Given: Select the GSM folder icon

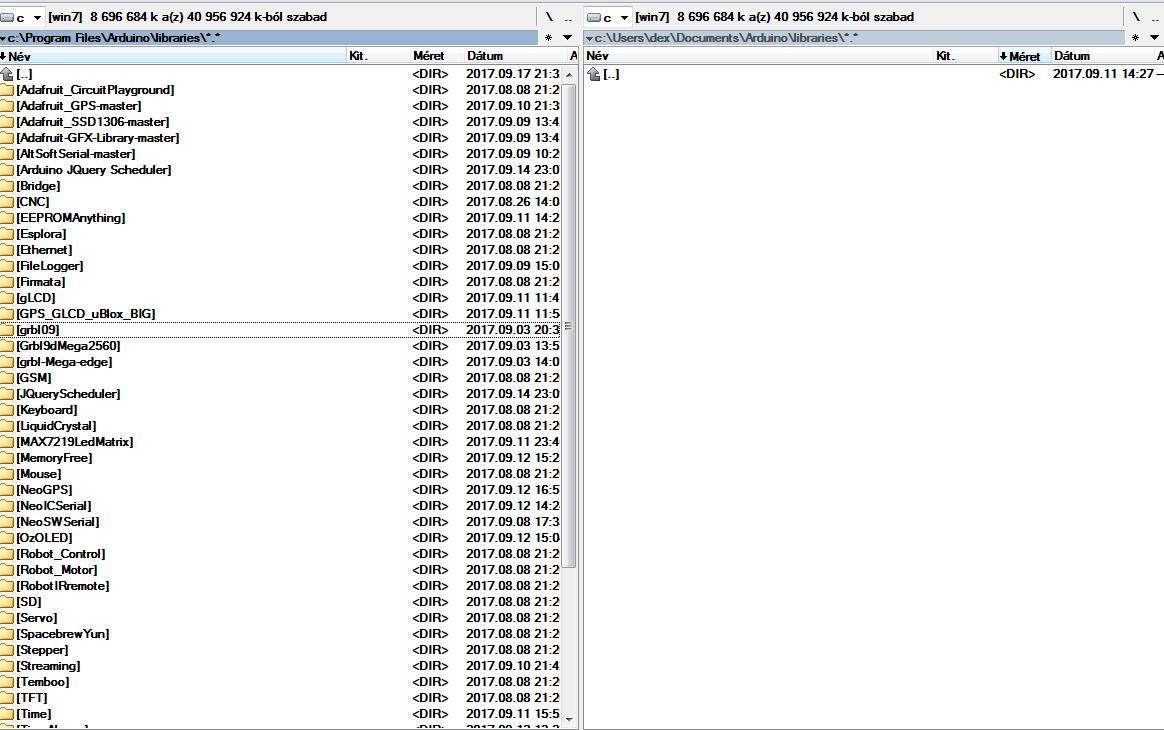Looking at the screenshot, I should tap(7, 378).
